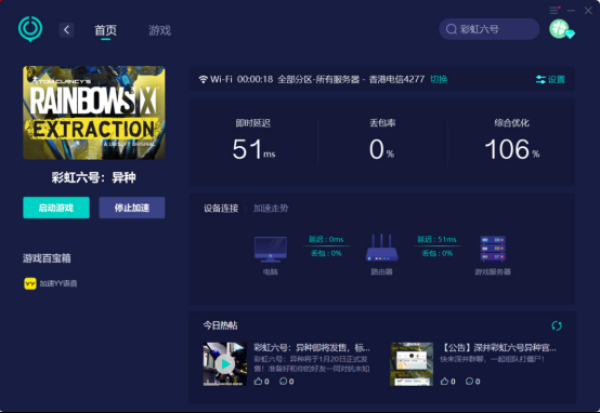Switch to the 加速走势 tab
600x413 pixels.
pos(270,208)
